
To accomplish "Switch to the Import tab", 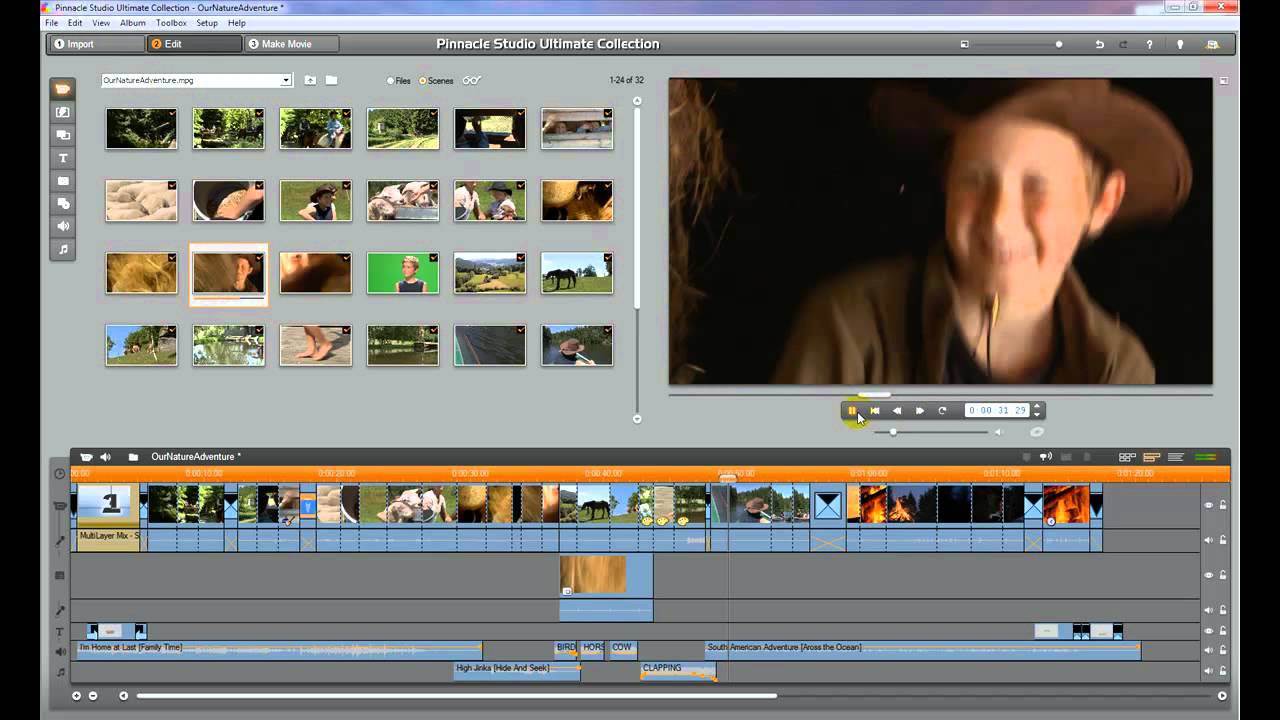I will click(x=96, y=44).
